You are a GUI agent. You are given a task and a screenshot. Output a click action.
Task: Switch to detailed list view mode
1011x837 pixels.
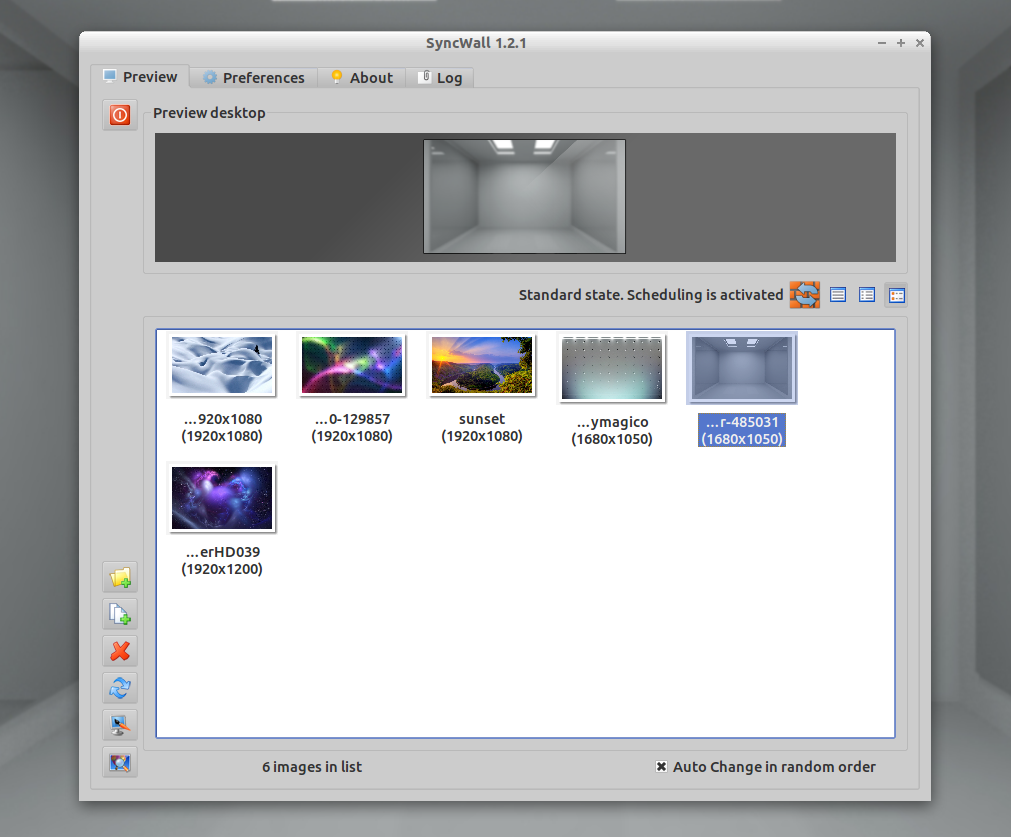866,295
